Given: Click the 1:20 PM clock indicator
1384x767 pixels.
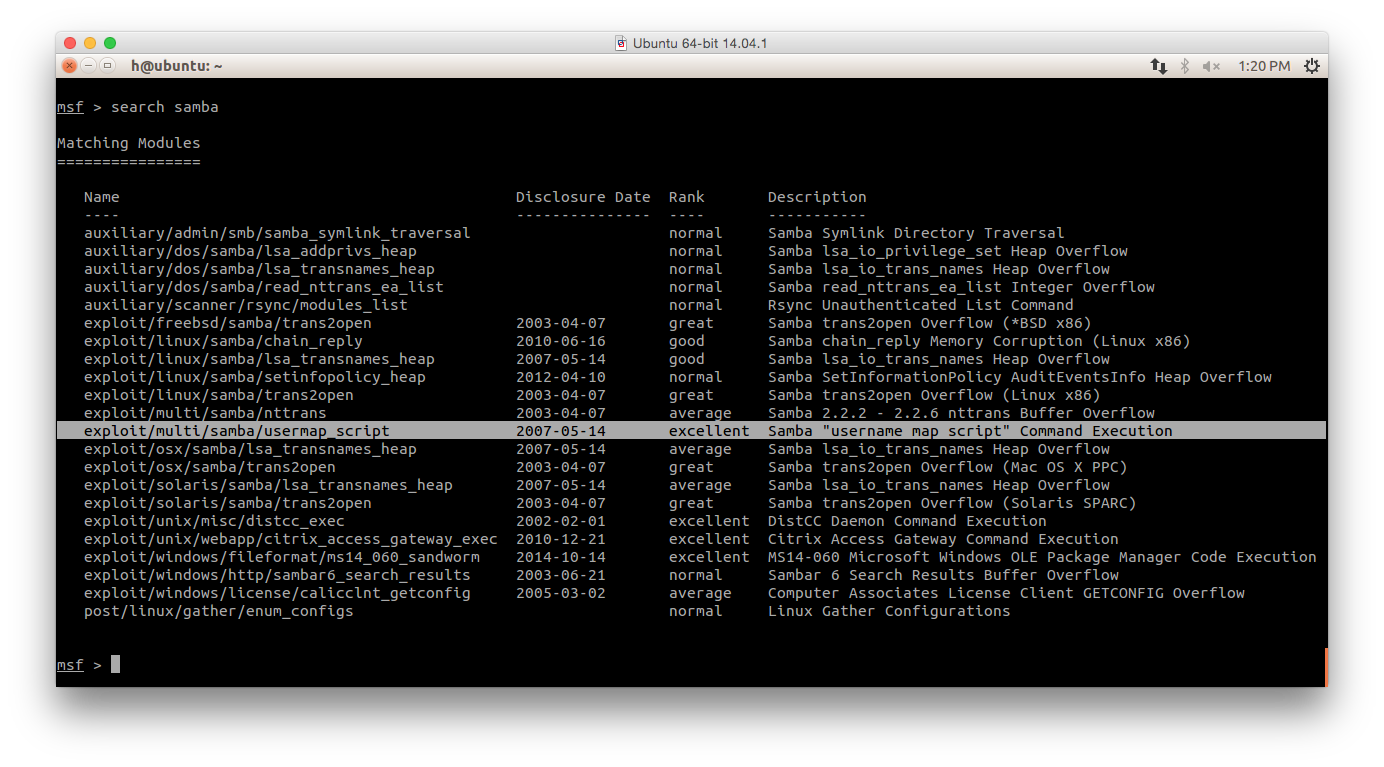Looking at the screenshot, I should tap(1264, 66).
